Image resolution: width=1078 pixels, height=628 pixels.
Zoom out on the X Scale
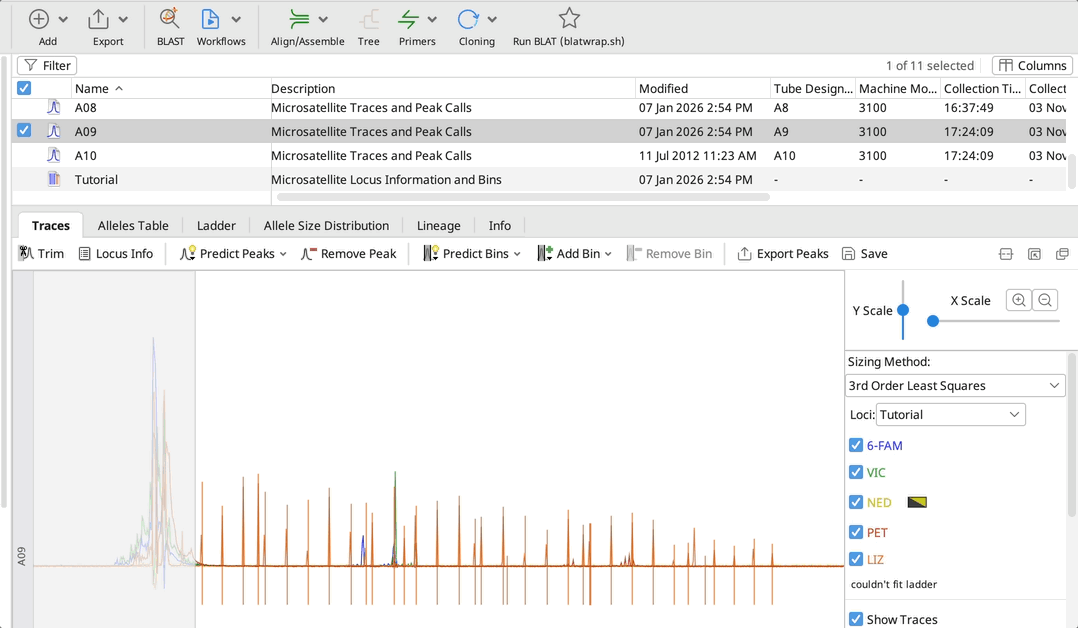tap(1045, 300)
